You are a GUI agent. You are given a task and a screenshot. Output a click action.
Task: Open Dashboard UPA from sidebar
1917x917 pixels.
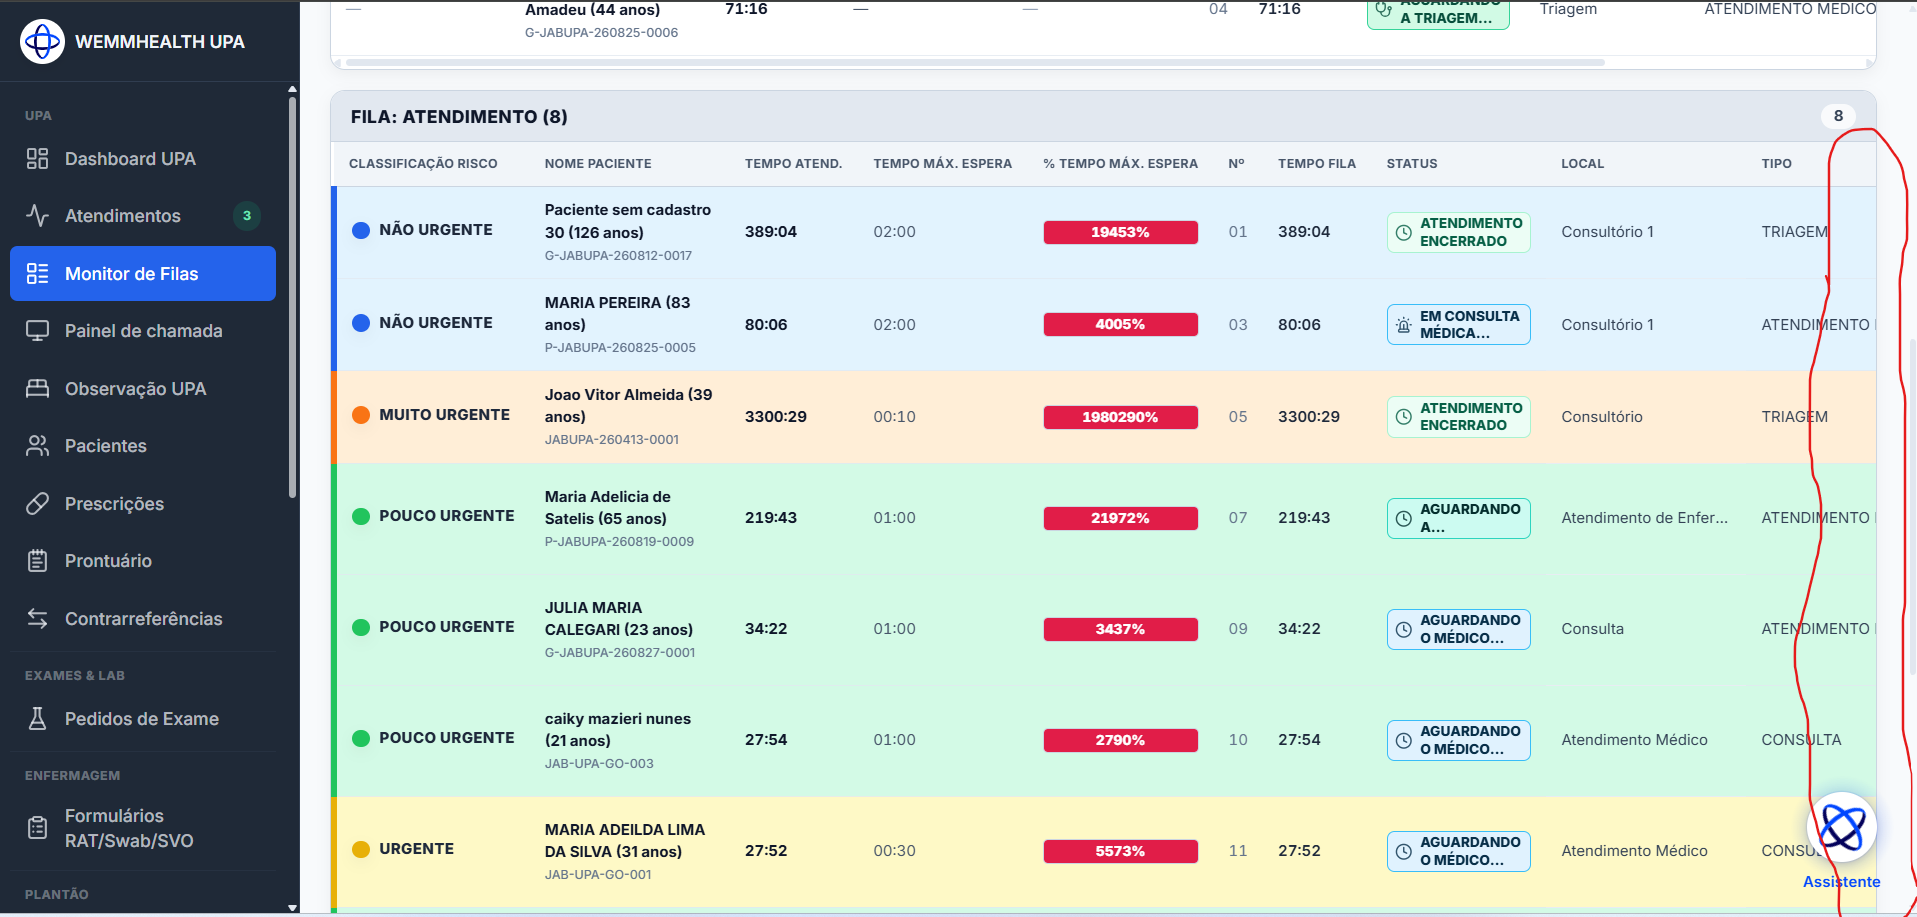coord(143,159)
